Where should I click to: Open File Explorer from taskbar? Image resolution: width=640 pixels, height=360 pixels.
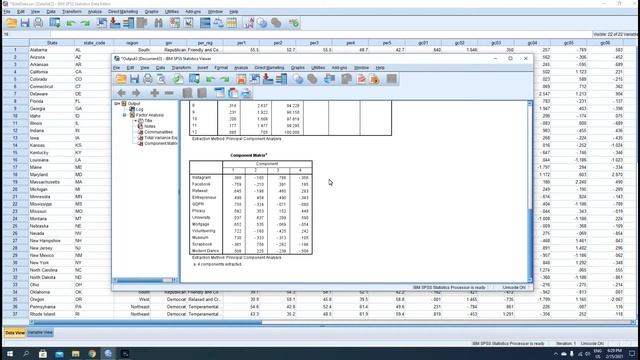[x=76, y=354]
